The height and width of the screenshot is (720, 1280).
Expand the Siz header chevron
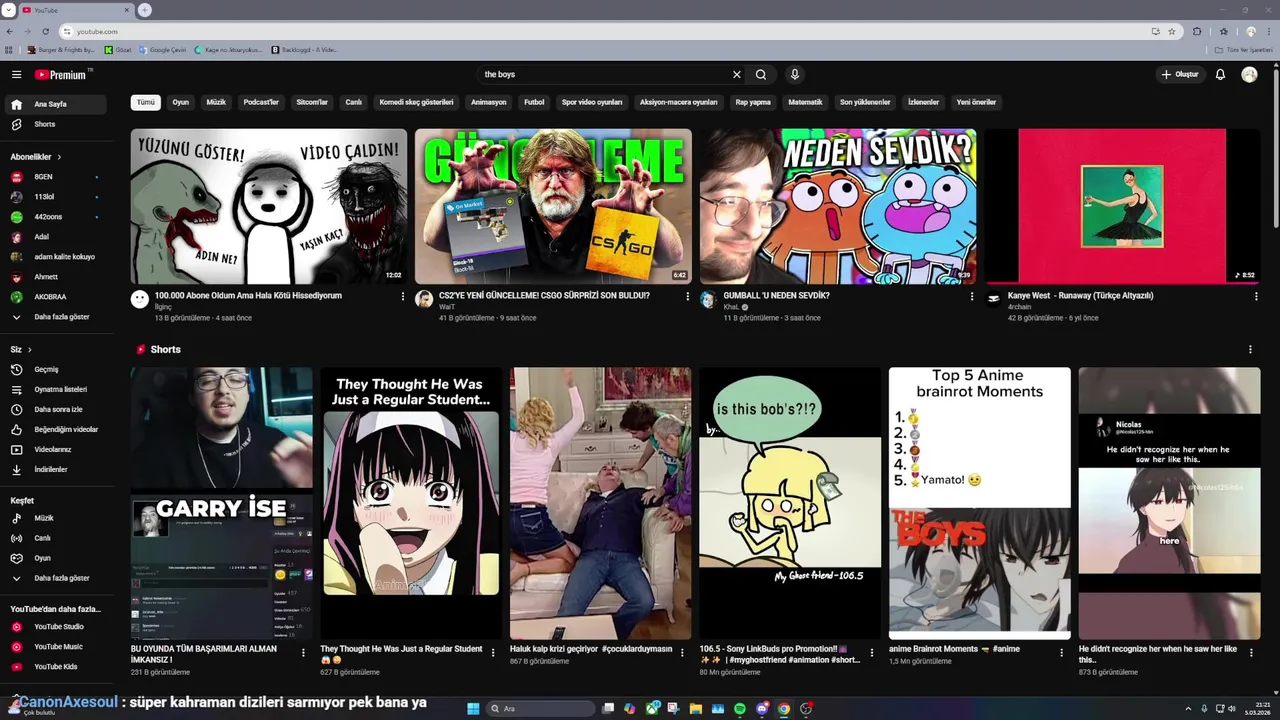(30, 350)
